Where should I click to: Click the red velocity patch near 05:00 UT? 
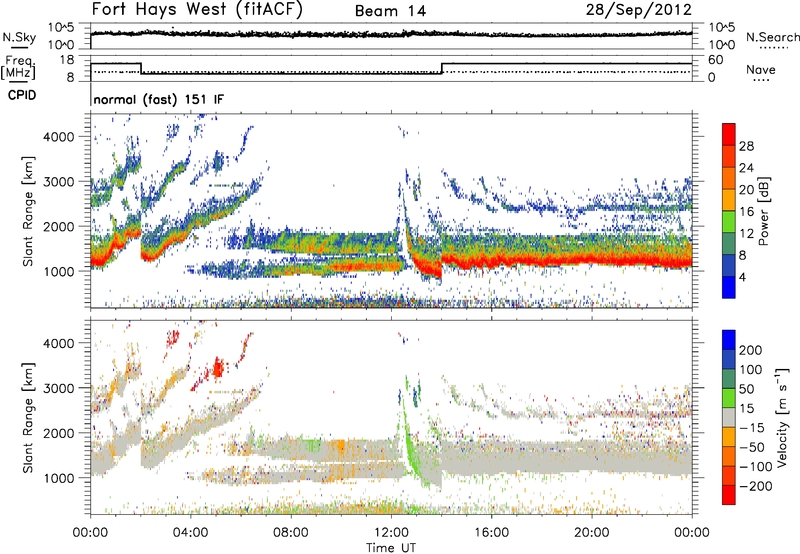(x=218, y=367)
